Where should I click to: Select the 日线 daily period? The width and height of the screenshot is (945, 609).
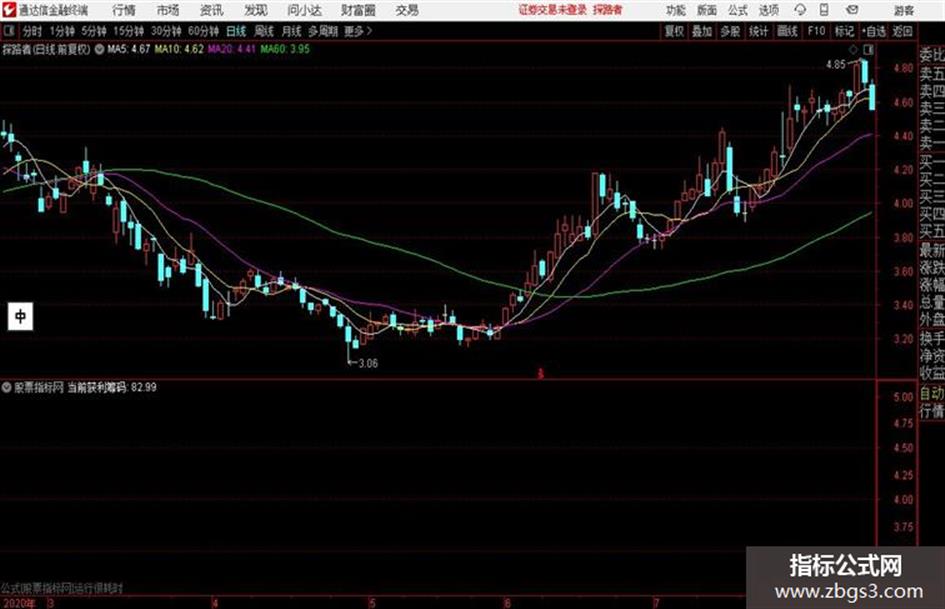tap(236, 31)
